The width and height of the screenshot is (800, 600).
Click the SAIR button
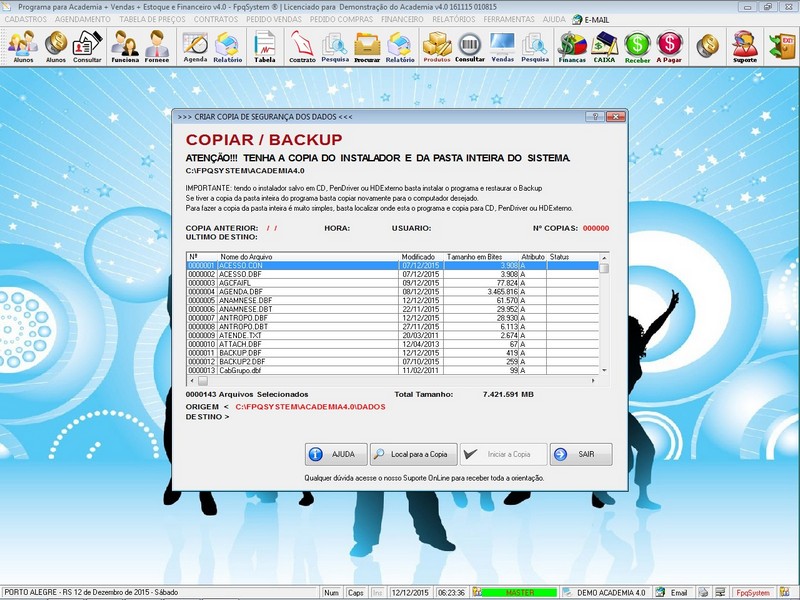coord(581,454)
